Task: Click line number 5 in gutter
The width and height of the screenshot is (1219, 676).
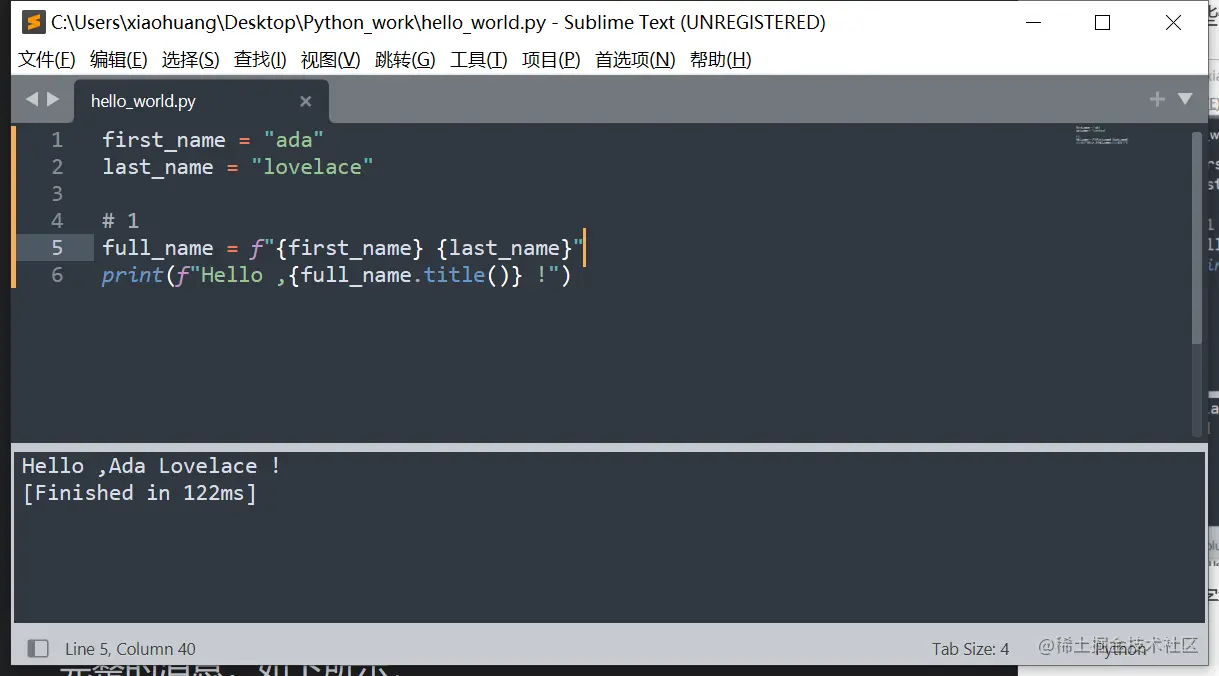Action: (57, 248)
